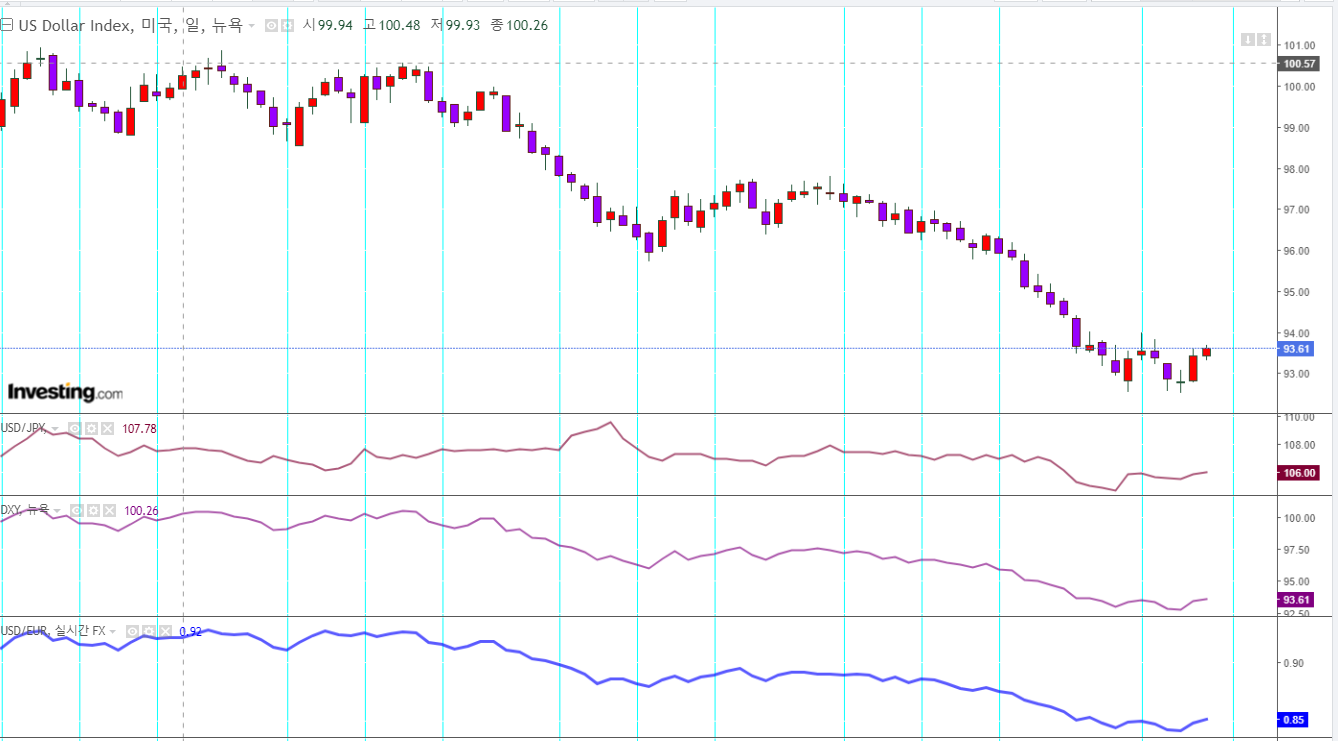The image size is (1338, 741).
Task: Remove DXY indicator with X icon
Action: 109,511
